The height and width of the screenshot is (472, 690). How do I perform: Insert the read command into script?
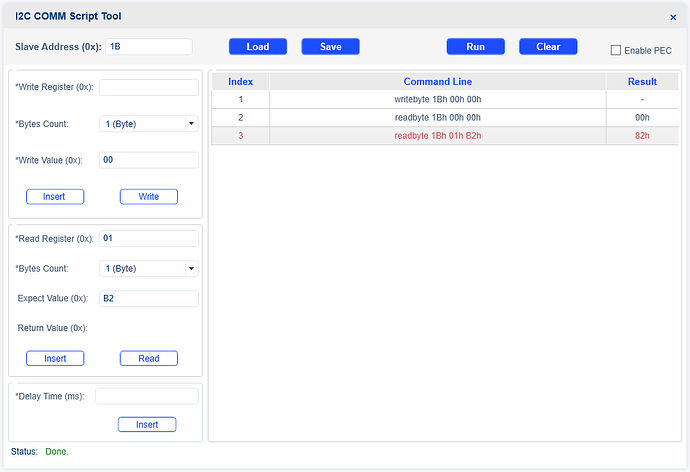55,358
